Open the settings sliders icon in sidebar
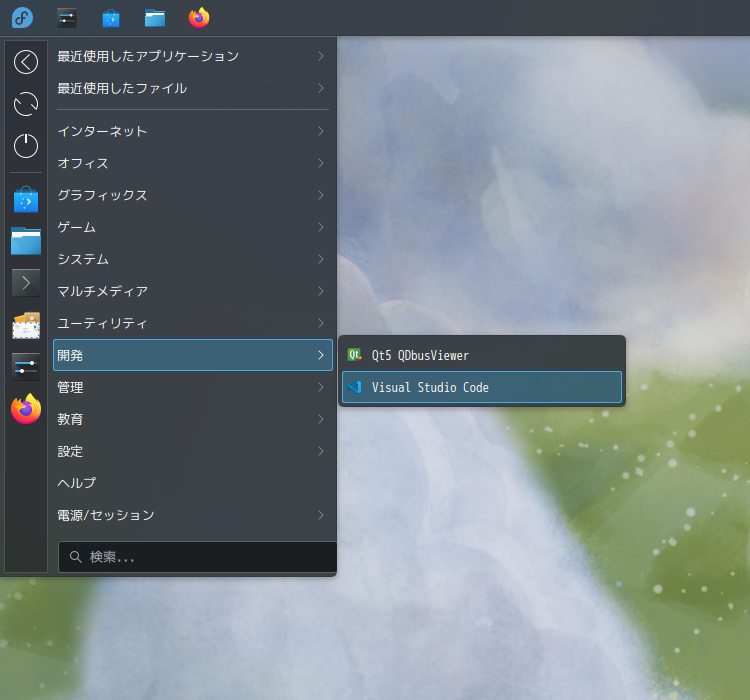The height and width of the screenshot is (700, 750). coord(26,367)
